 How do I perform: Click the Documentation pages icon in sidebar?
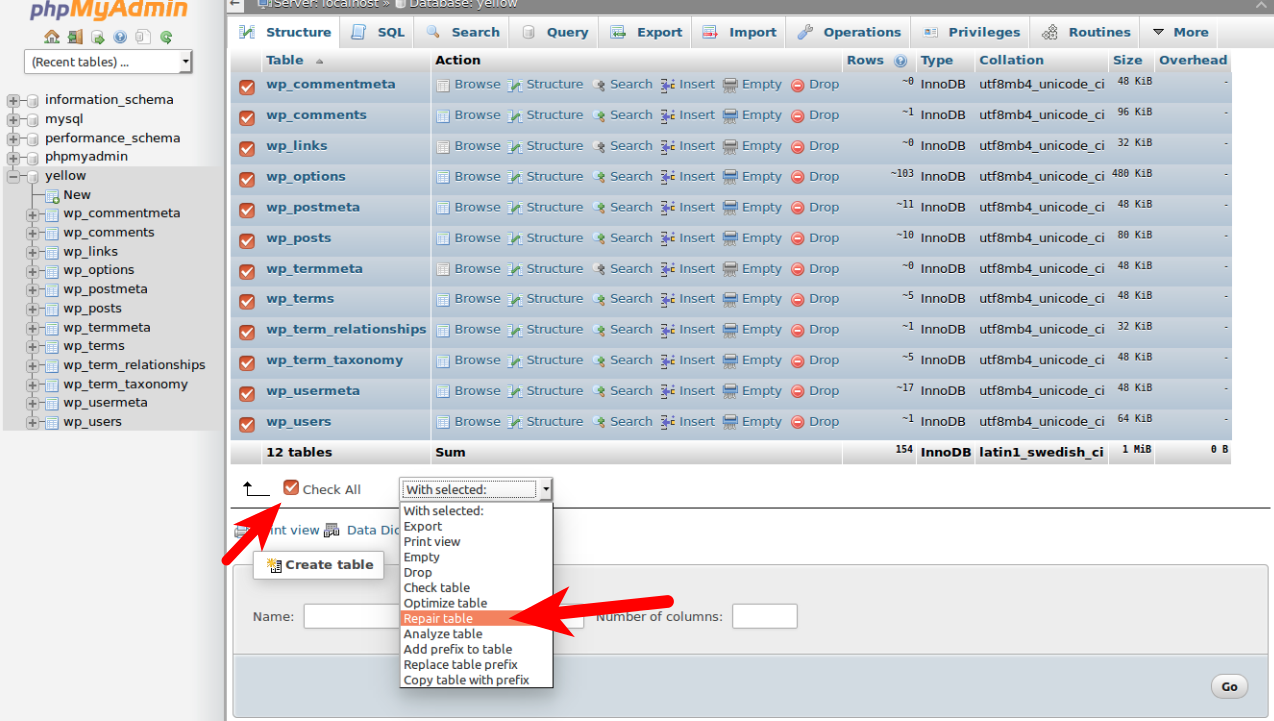point(143,37)
